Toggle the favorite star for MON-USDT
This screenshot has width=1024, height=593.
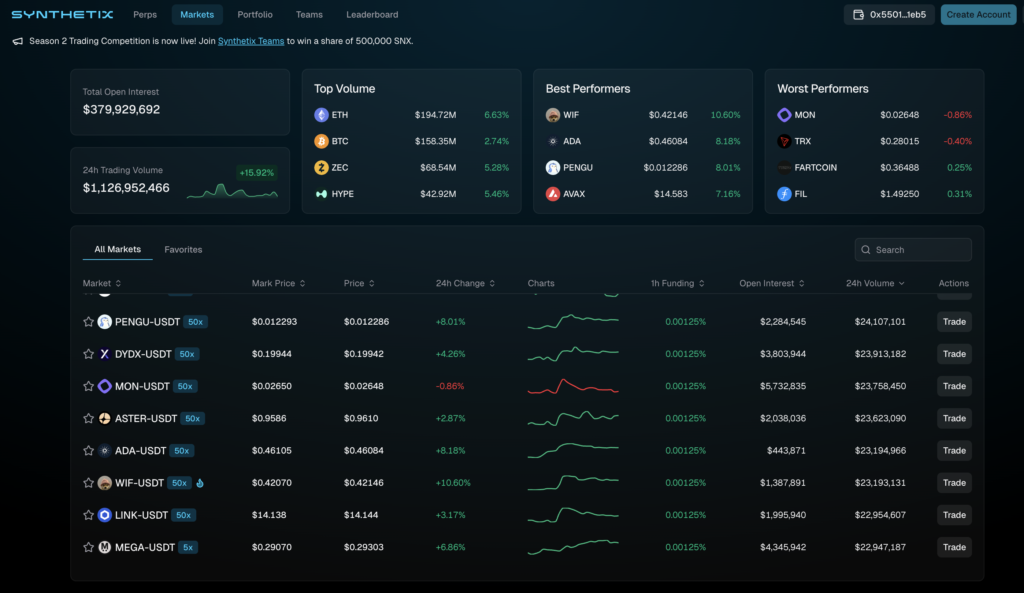[x=88, y=386]
